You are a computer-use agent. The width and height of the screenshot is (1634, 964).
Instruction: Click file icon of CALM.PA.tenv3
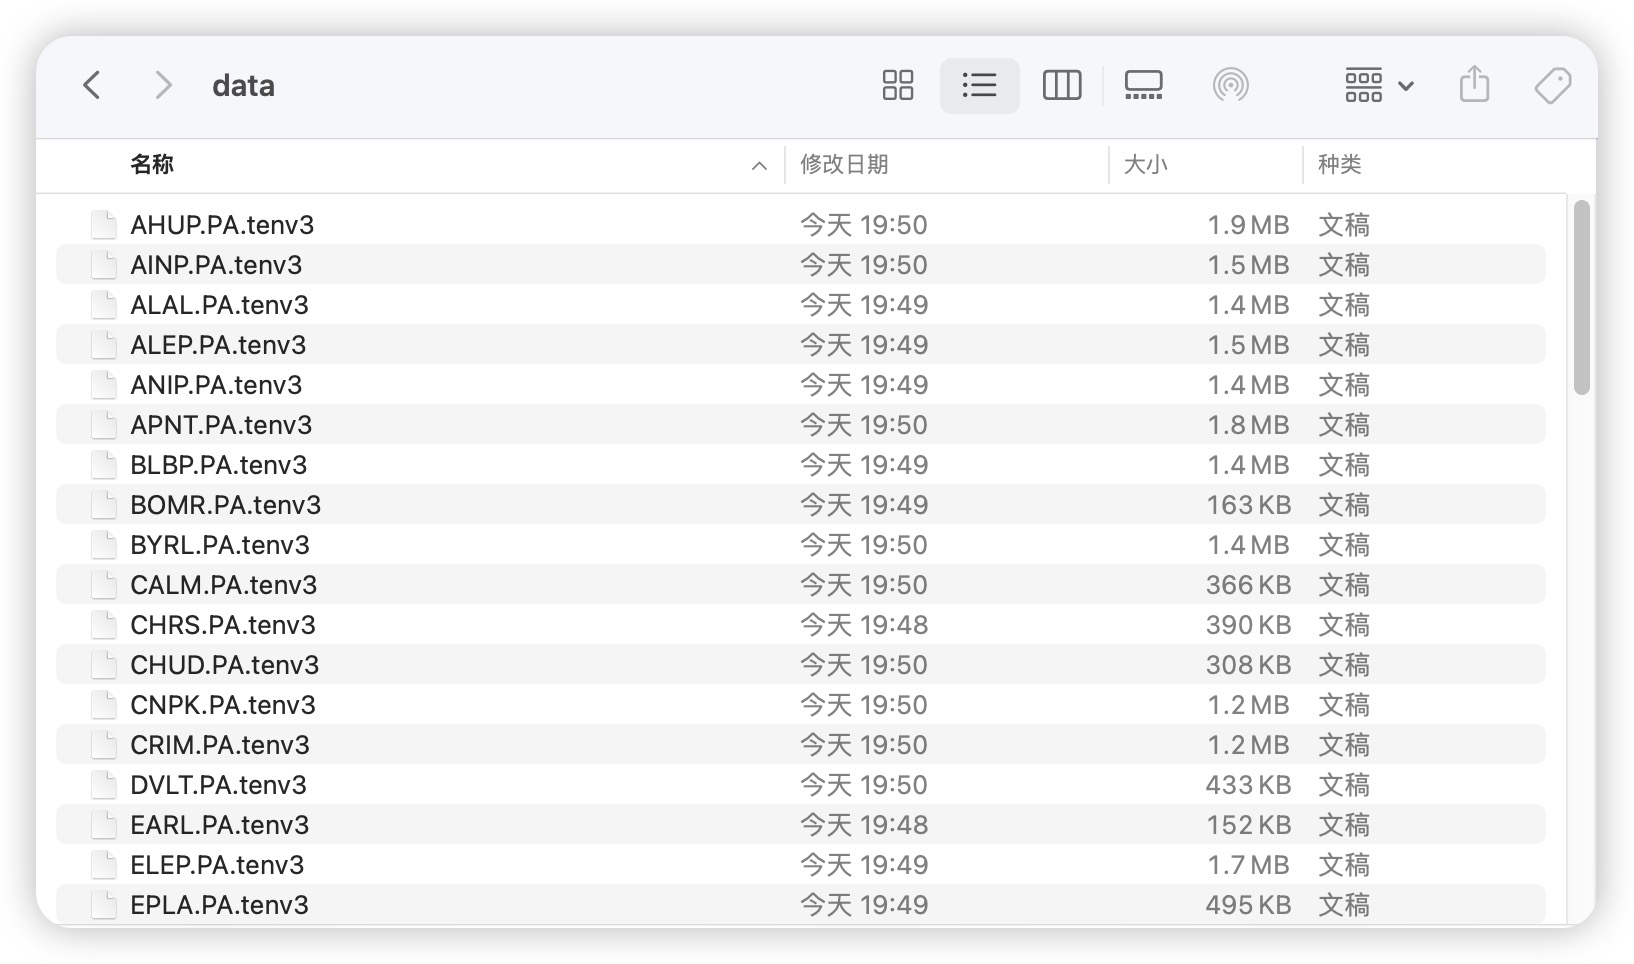pyautogui.click(x=104, y=585)
